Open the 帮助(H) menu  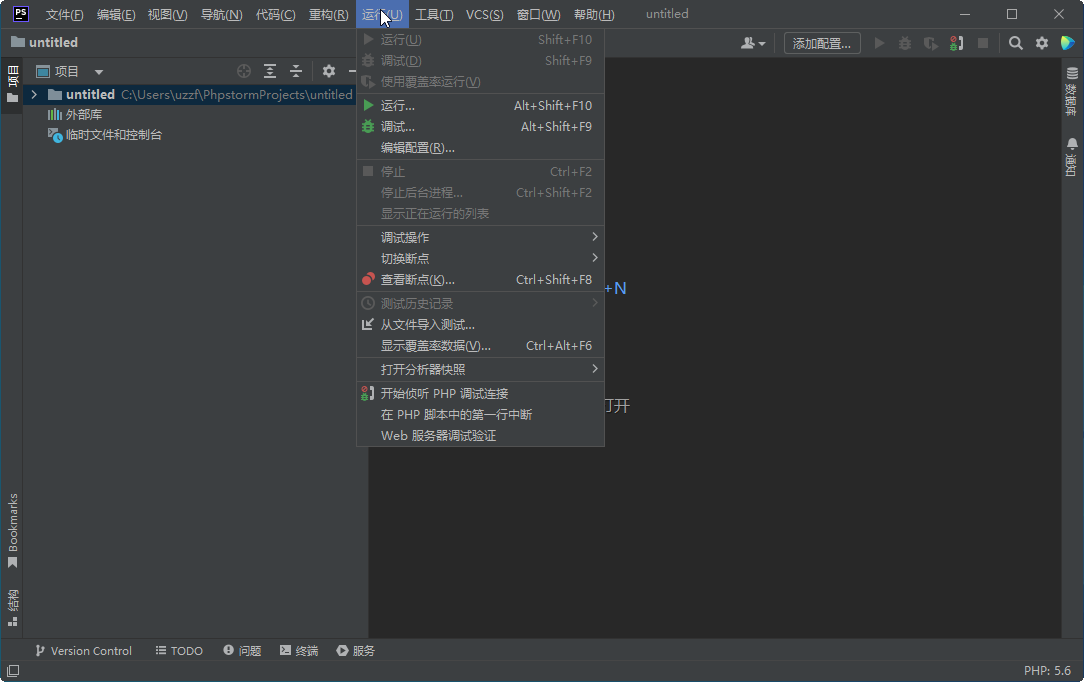pos(594,15)
